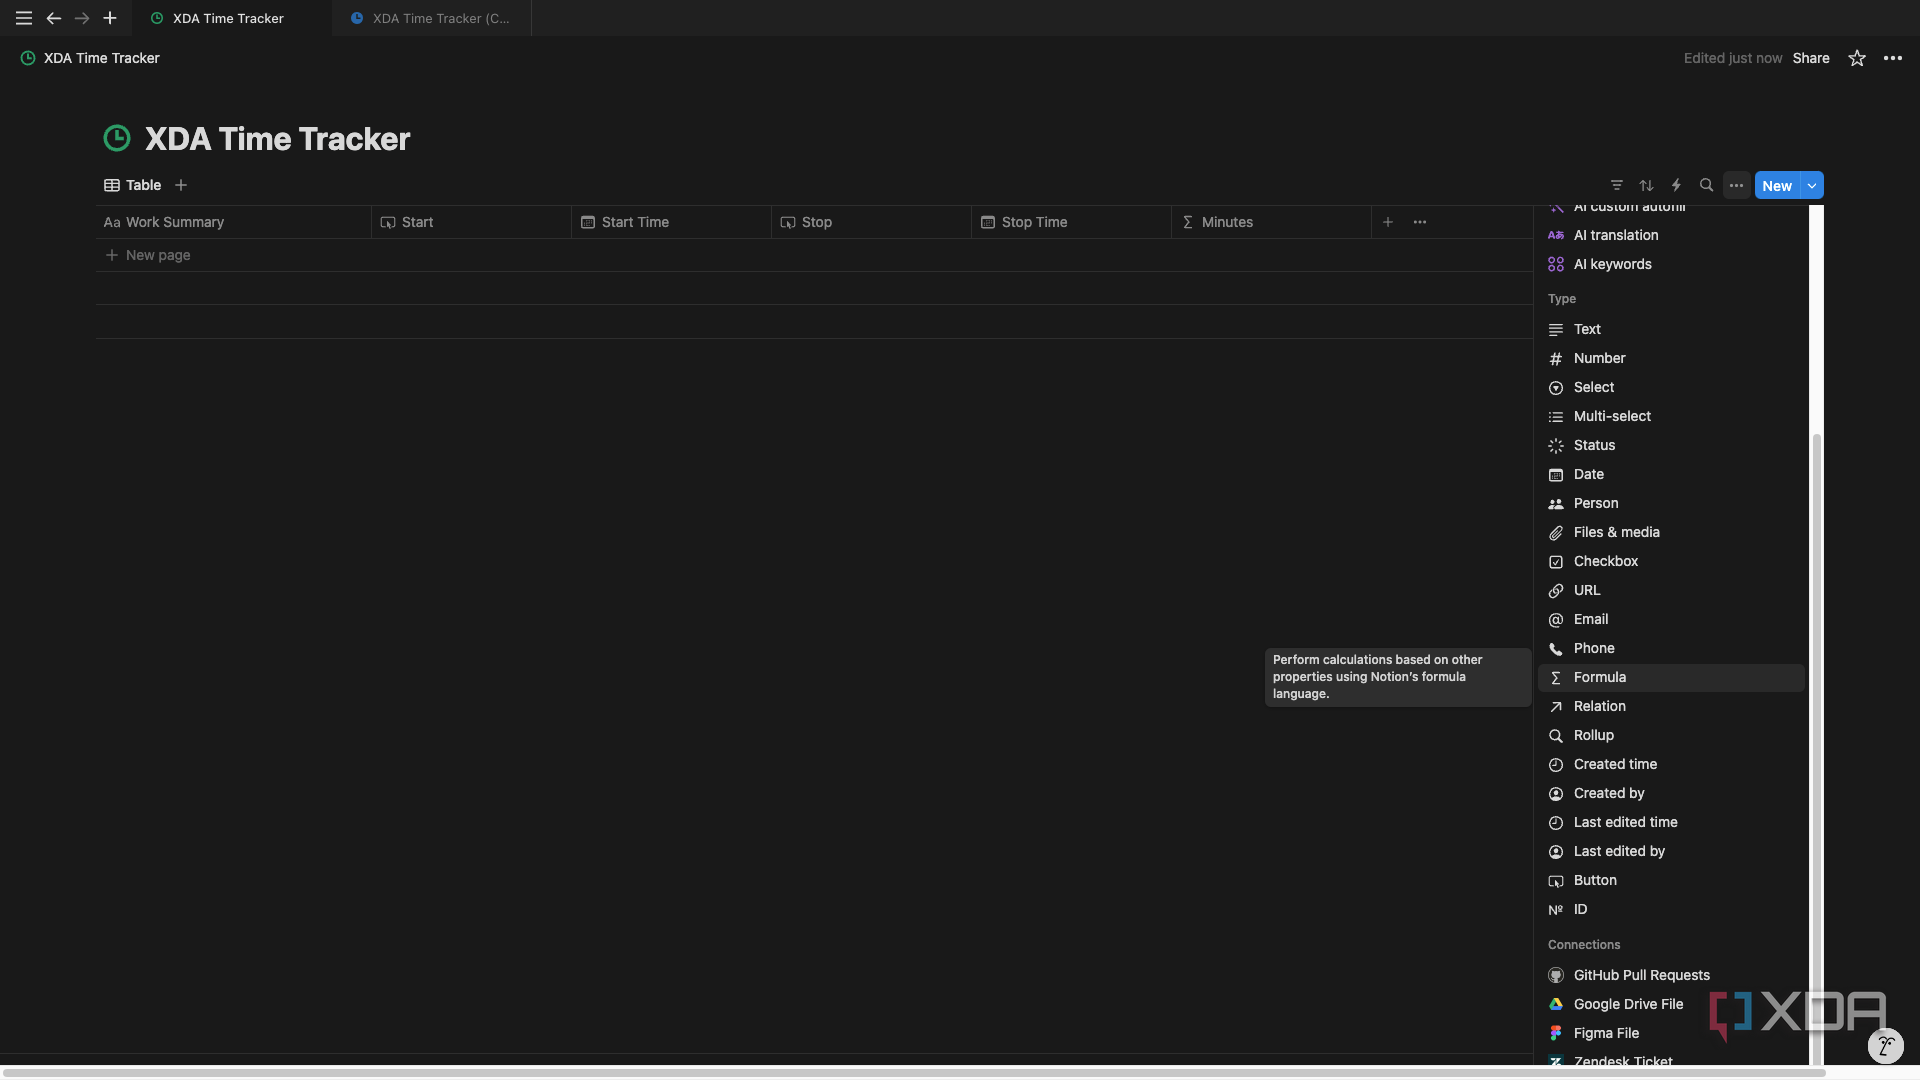Switch to the XDA Time Tracker (C... tab
The height and width of the screenshot is (1080, 1920).
pos(431,18)
